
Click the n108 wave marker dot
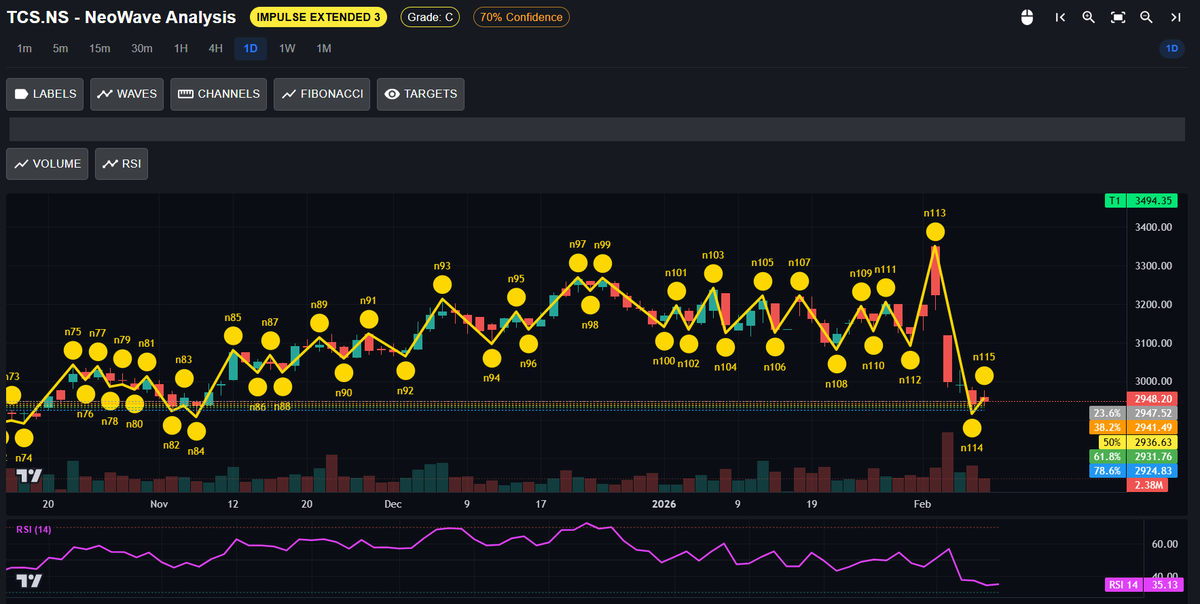[836, 364]
